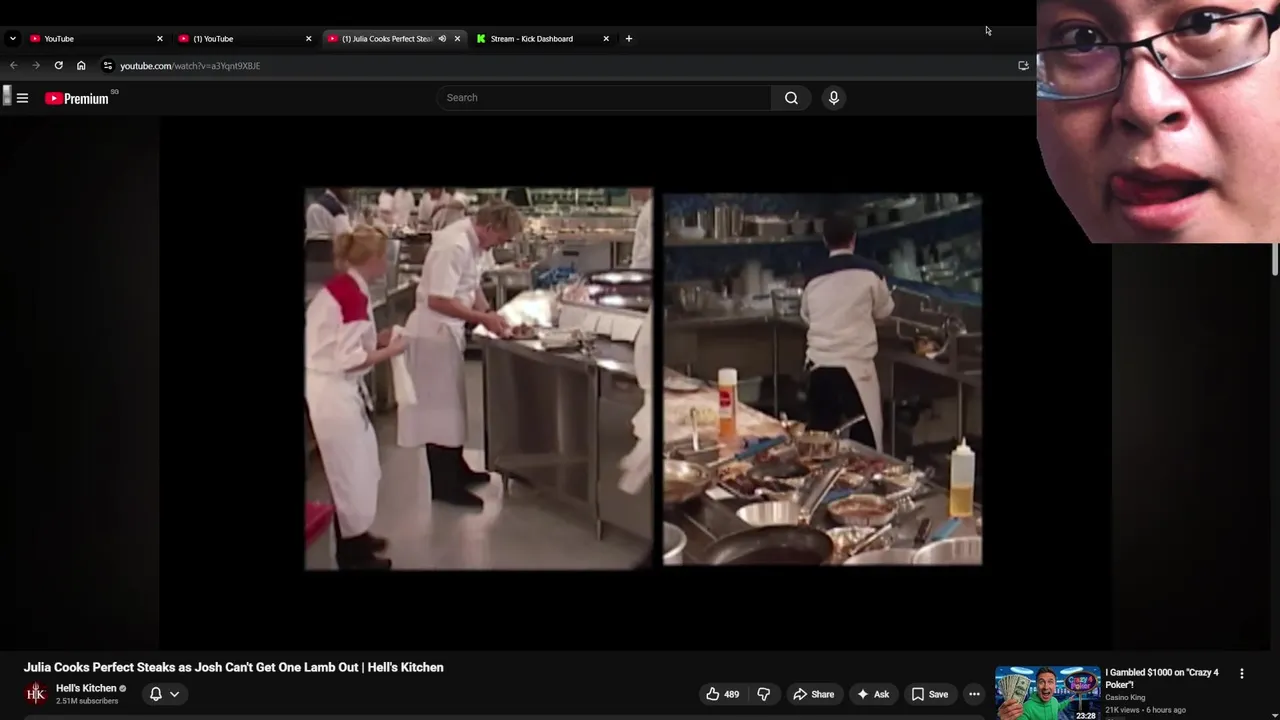Open the Hell's Kitchen channel name link

[x=86, y=688]
